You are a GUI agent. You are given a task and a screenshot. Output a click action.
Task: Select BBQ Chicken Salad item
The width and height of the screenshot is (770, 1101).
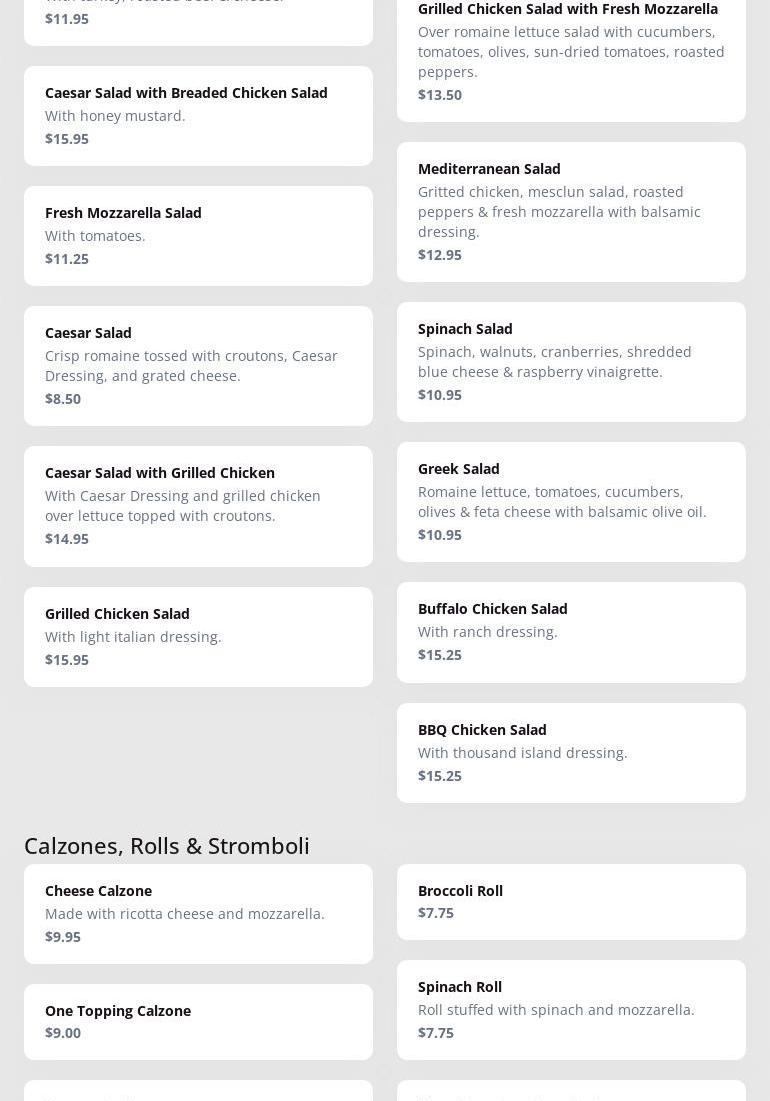click(x=571, y=753)
